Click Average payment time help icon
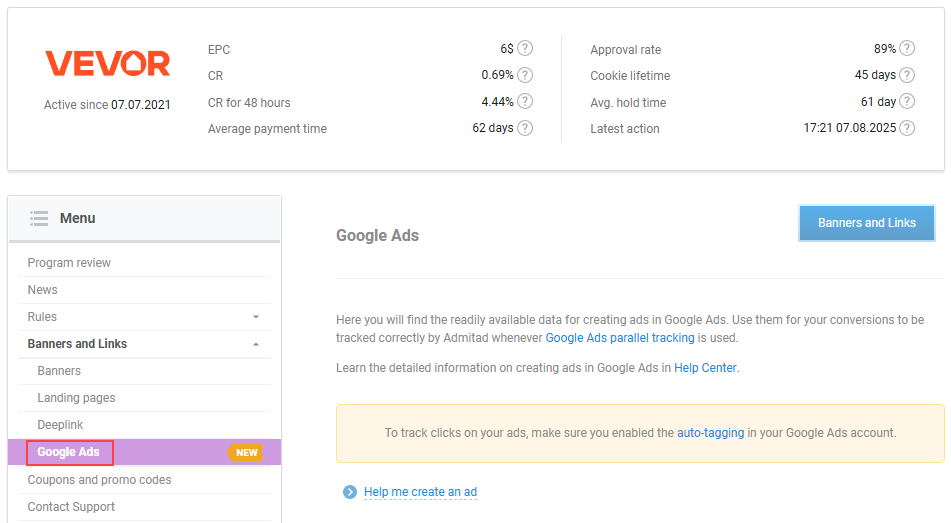951x523 pixels. point(525,128)
